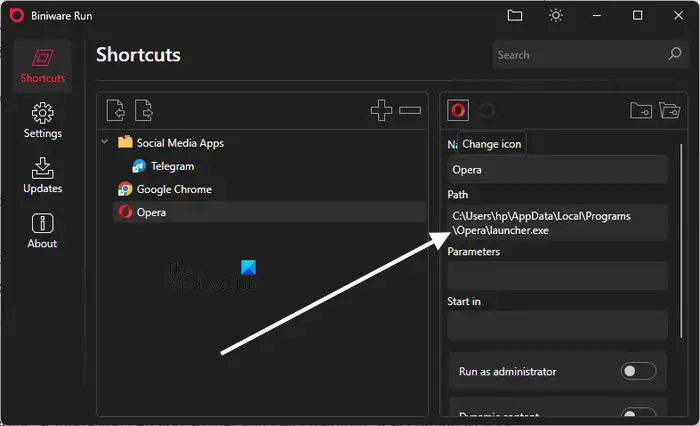This screenshot has height=426, width=700.
Task: Collapse the Social Media Apps folder
Action: [104, 142]
